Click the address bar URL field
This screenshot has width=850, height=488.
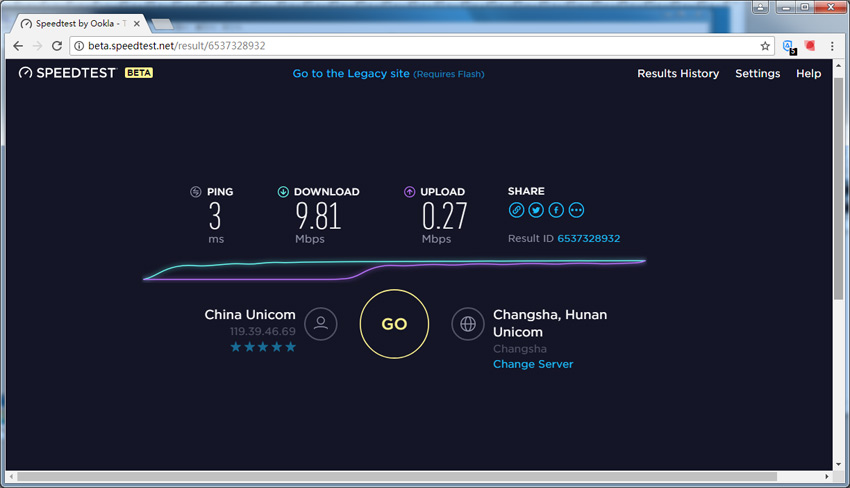point(400,46)
